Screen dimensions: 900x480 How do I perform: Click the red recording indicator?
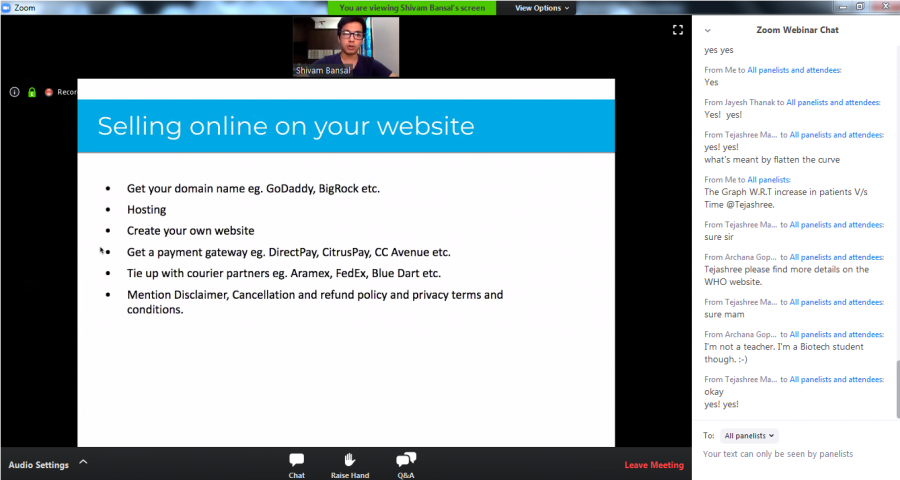49,92
